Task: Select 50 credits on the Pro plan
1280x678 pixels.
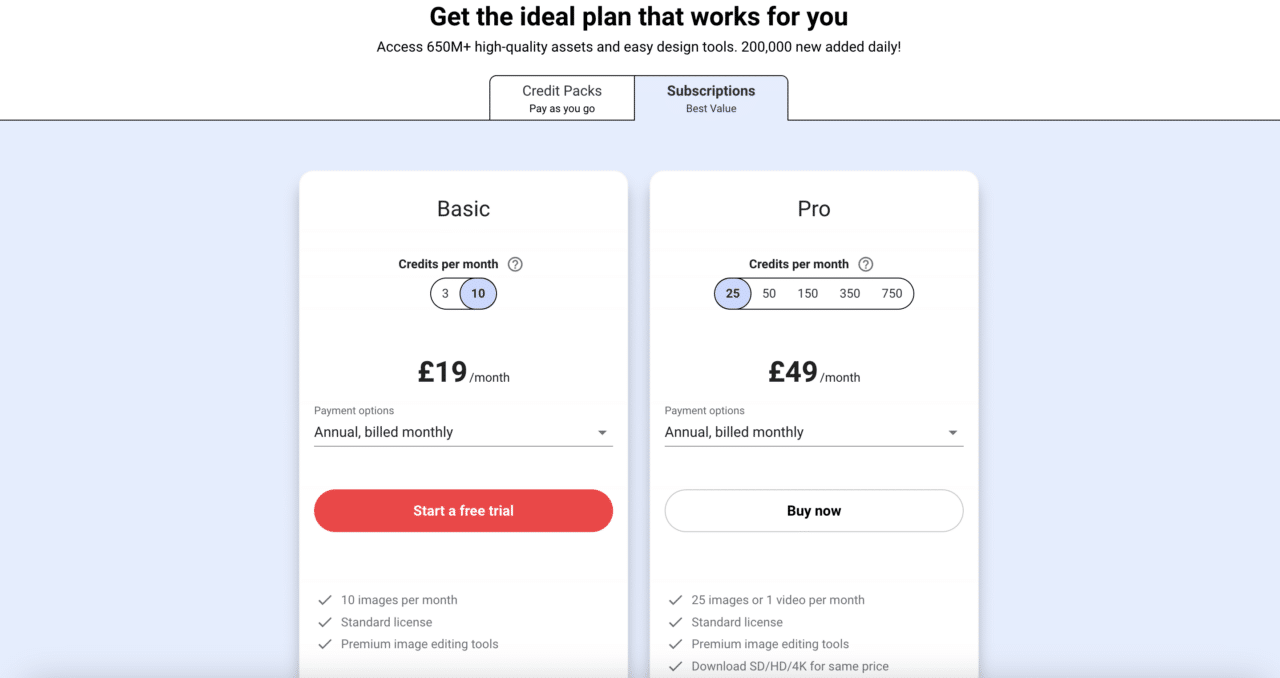Action: coord(769,293)
